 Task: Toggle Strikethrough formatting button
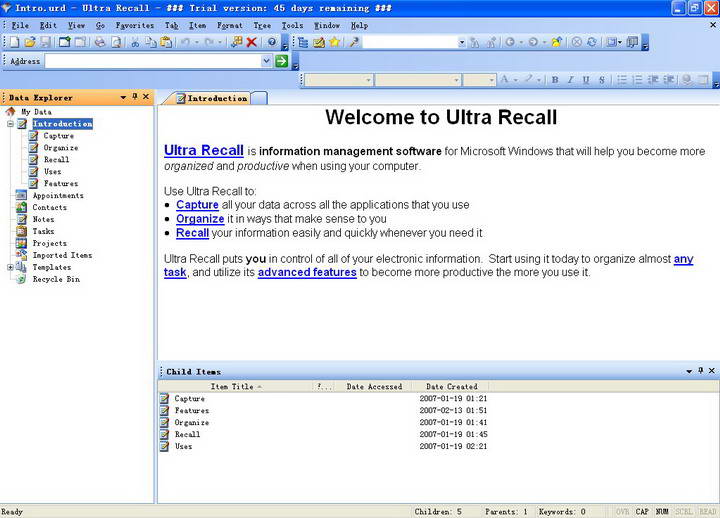[x=602, y=80]
